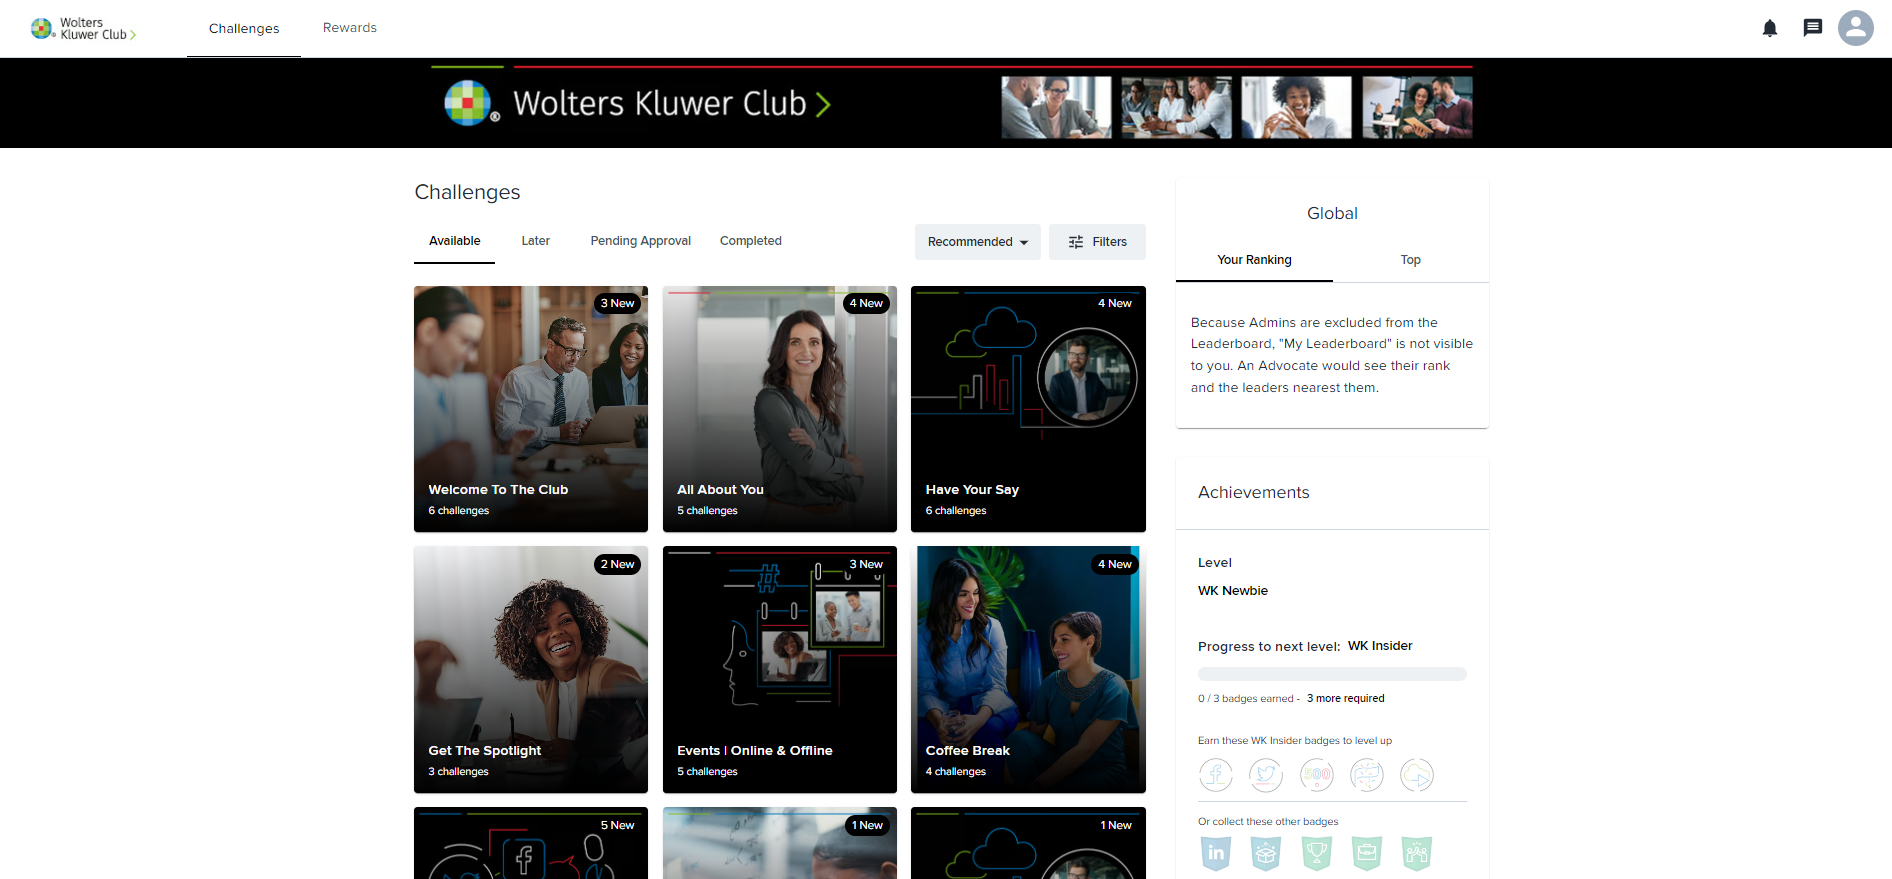
Task: Select the 500 points badge
Action: 1316,774
